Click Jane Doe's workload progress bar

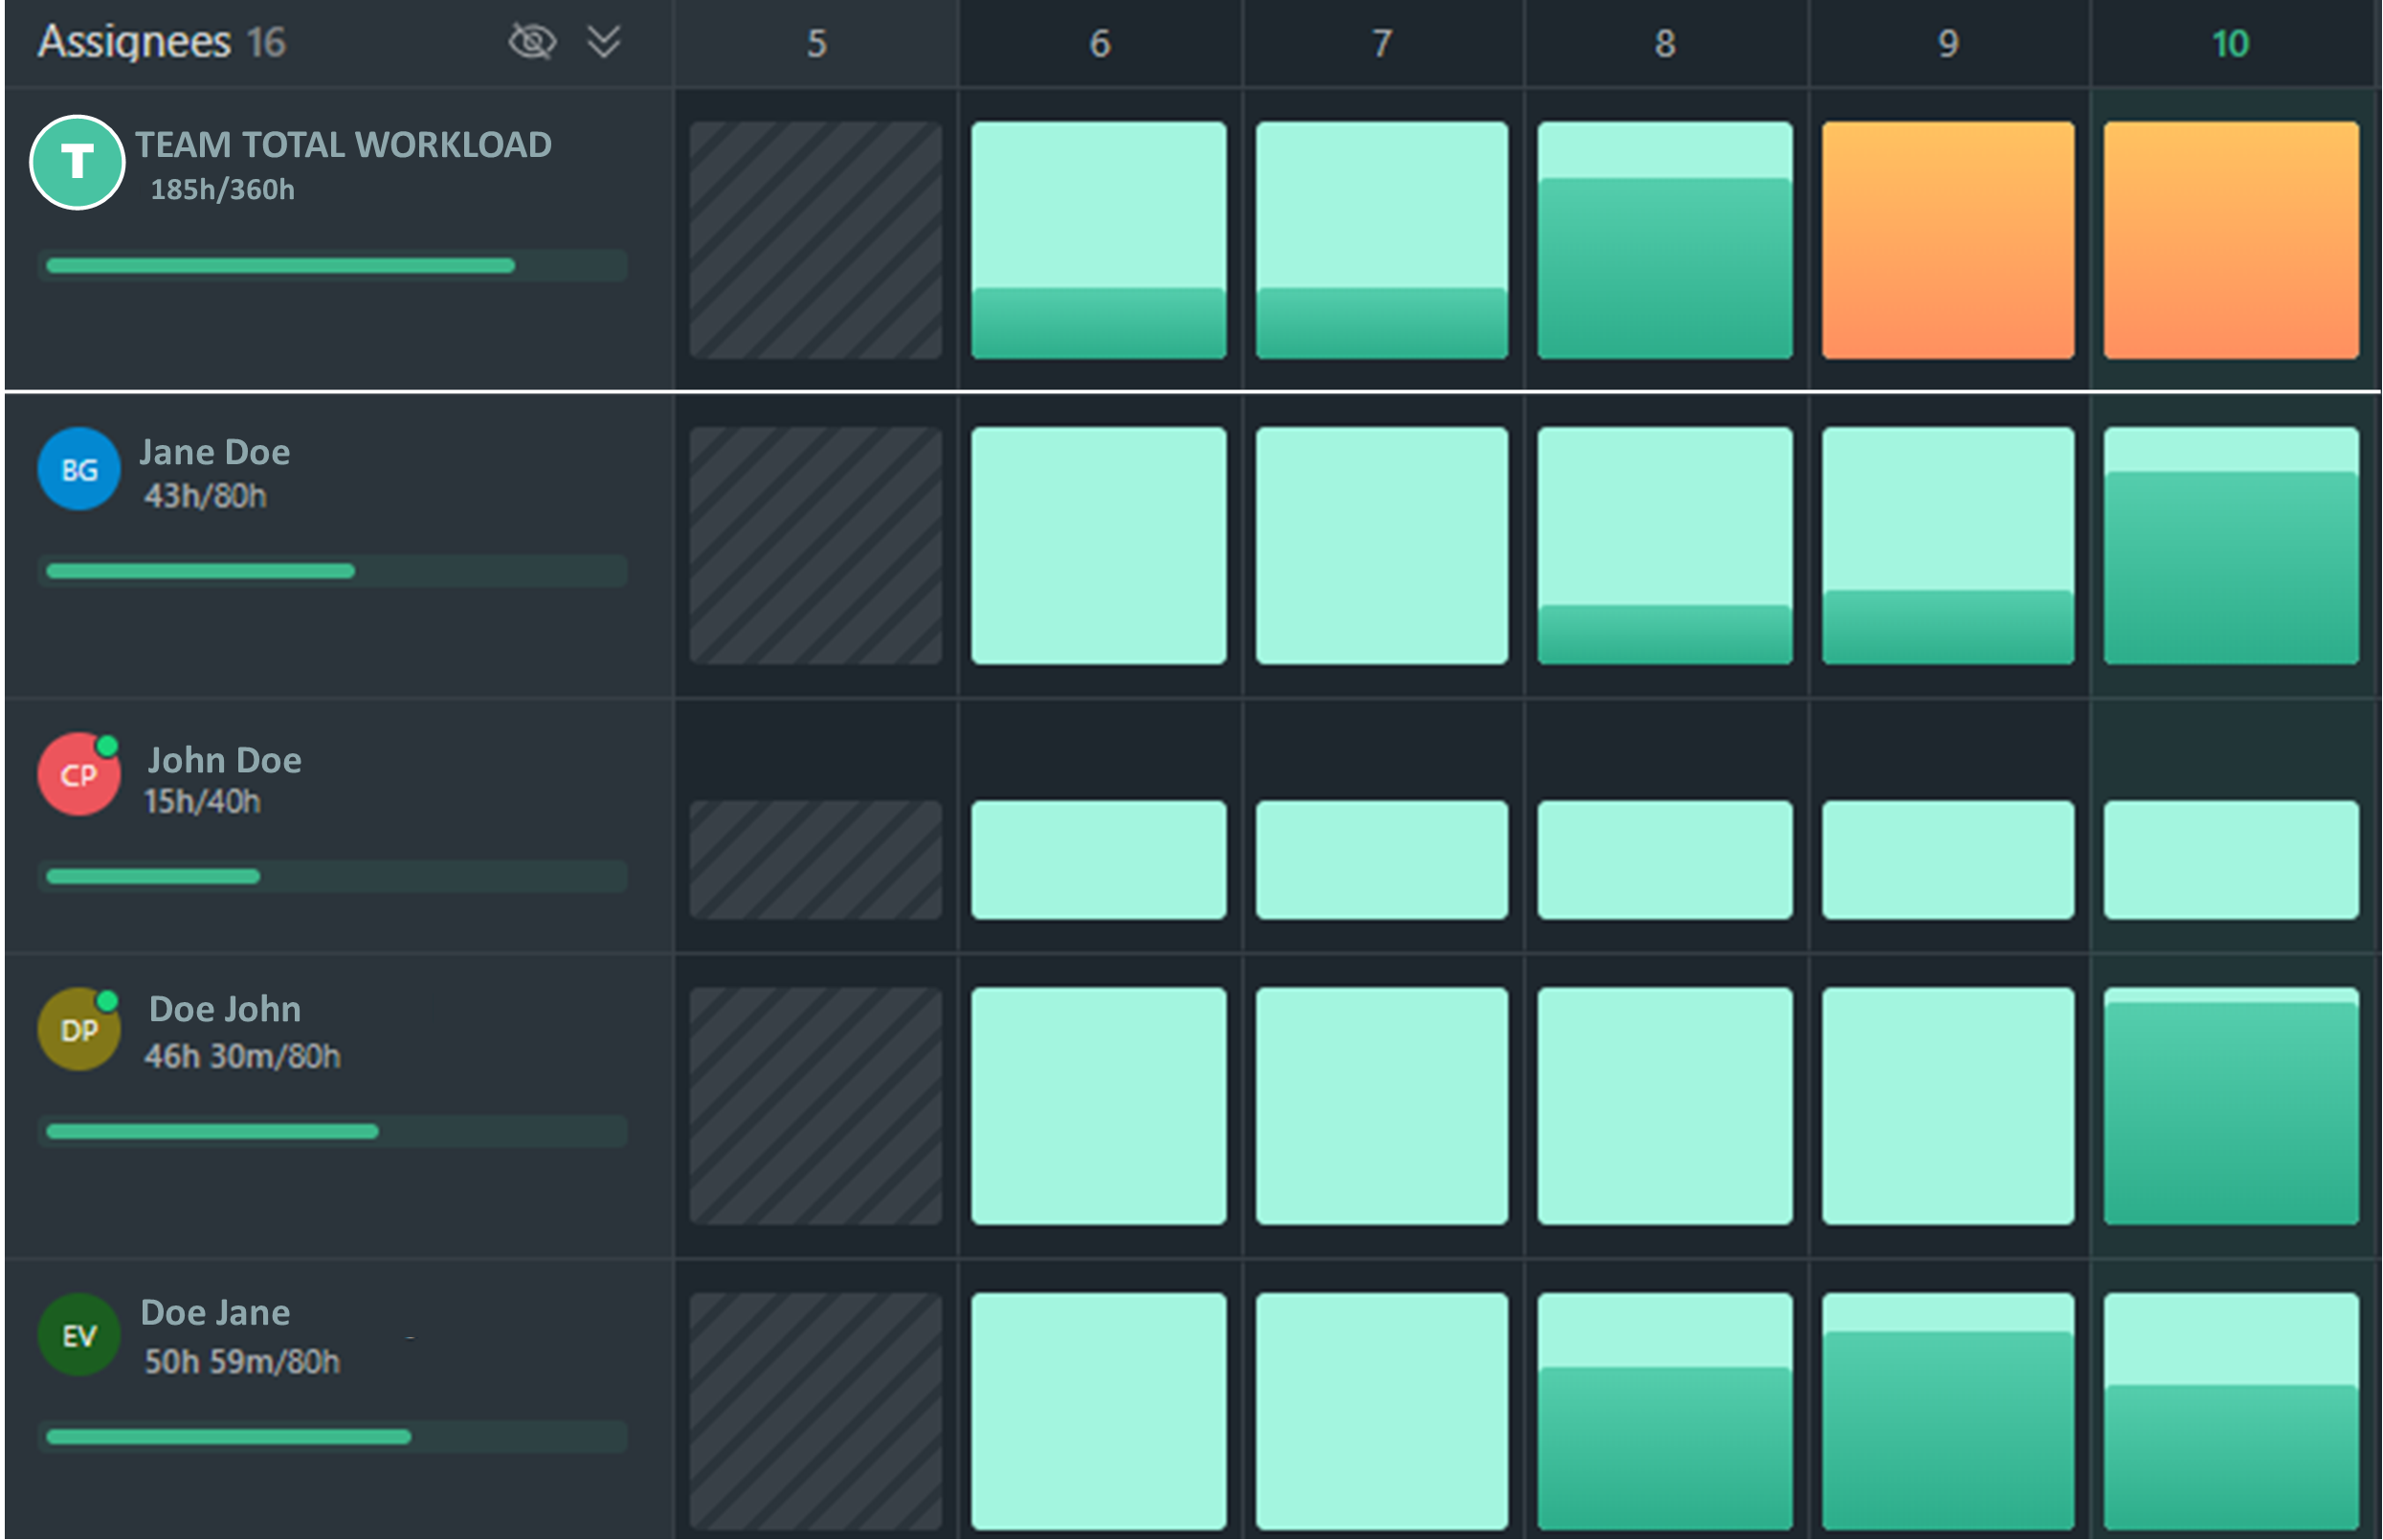pyautogui.click(x=333, y=571)
